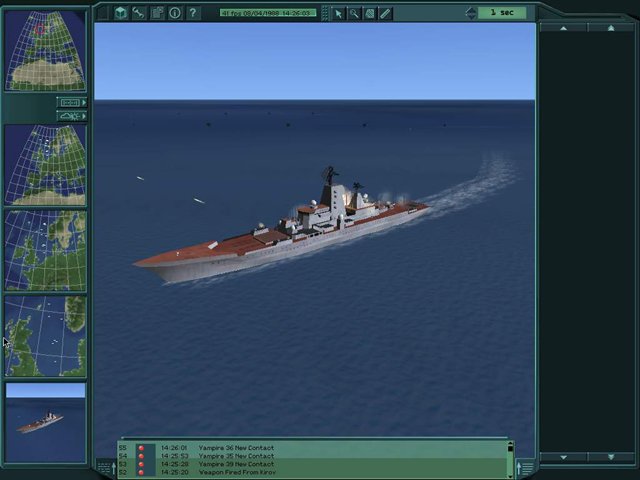Click the '1 sec' time compression display
Screen dimensions: 640x480
502,13
